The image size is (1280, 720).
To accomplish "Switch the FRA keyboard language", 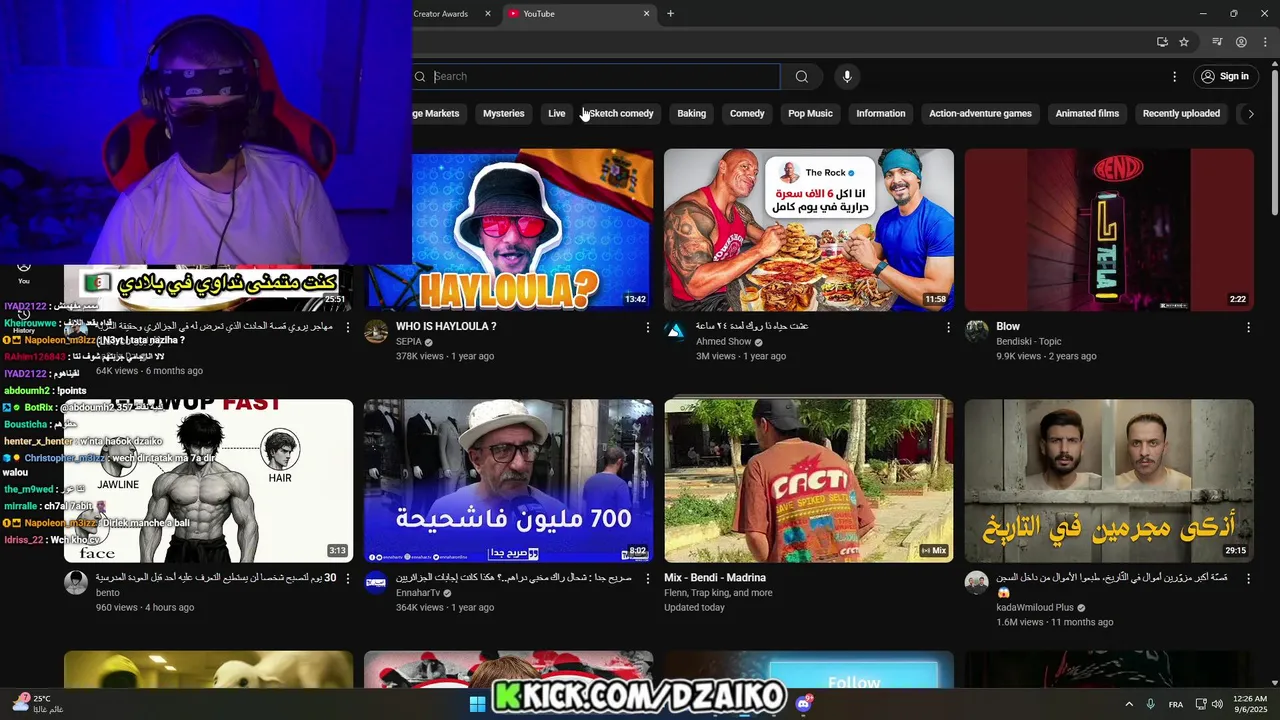I will (1176, 704).
